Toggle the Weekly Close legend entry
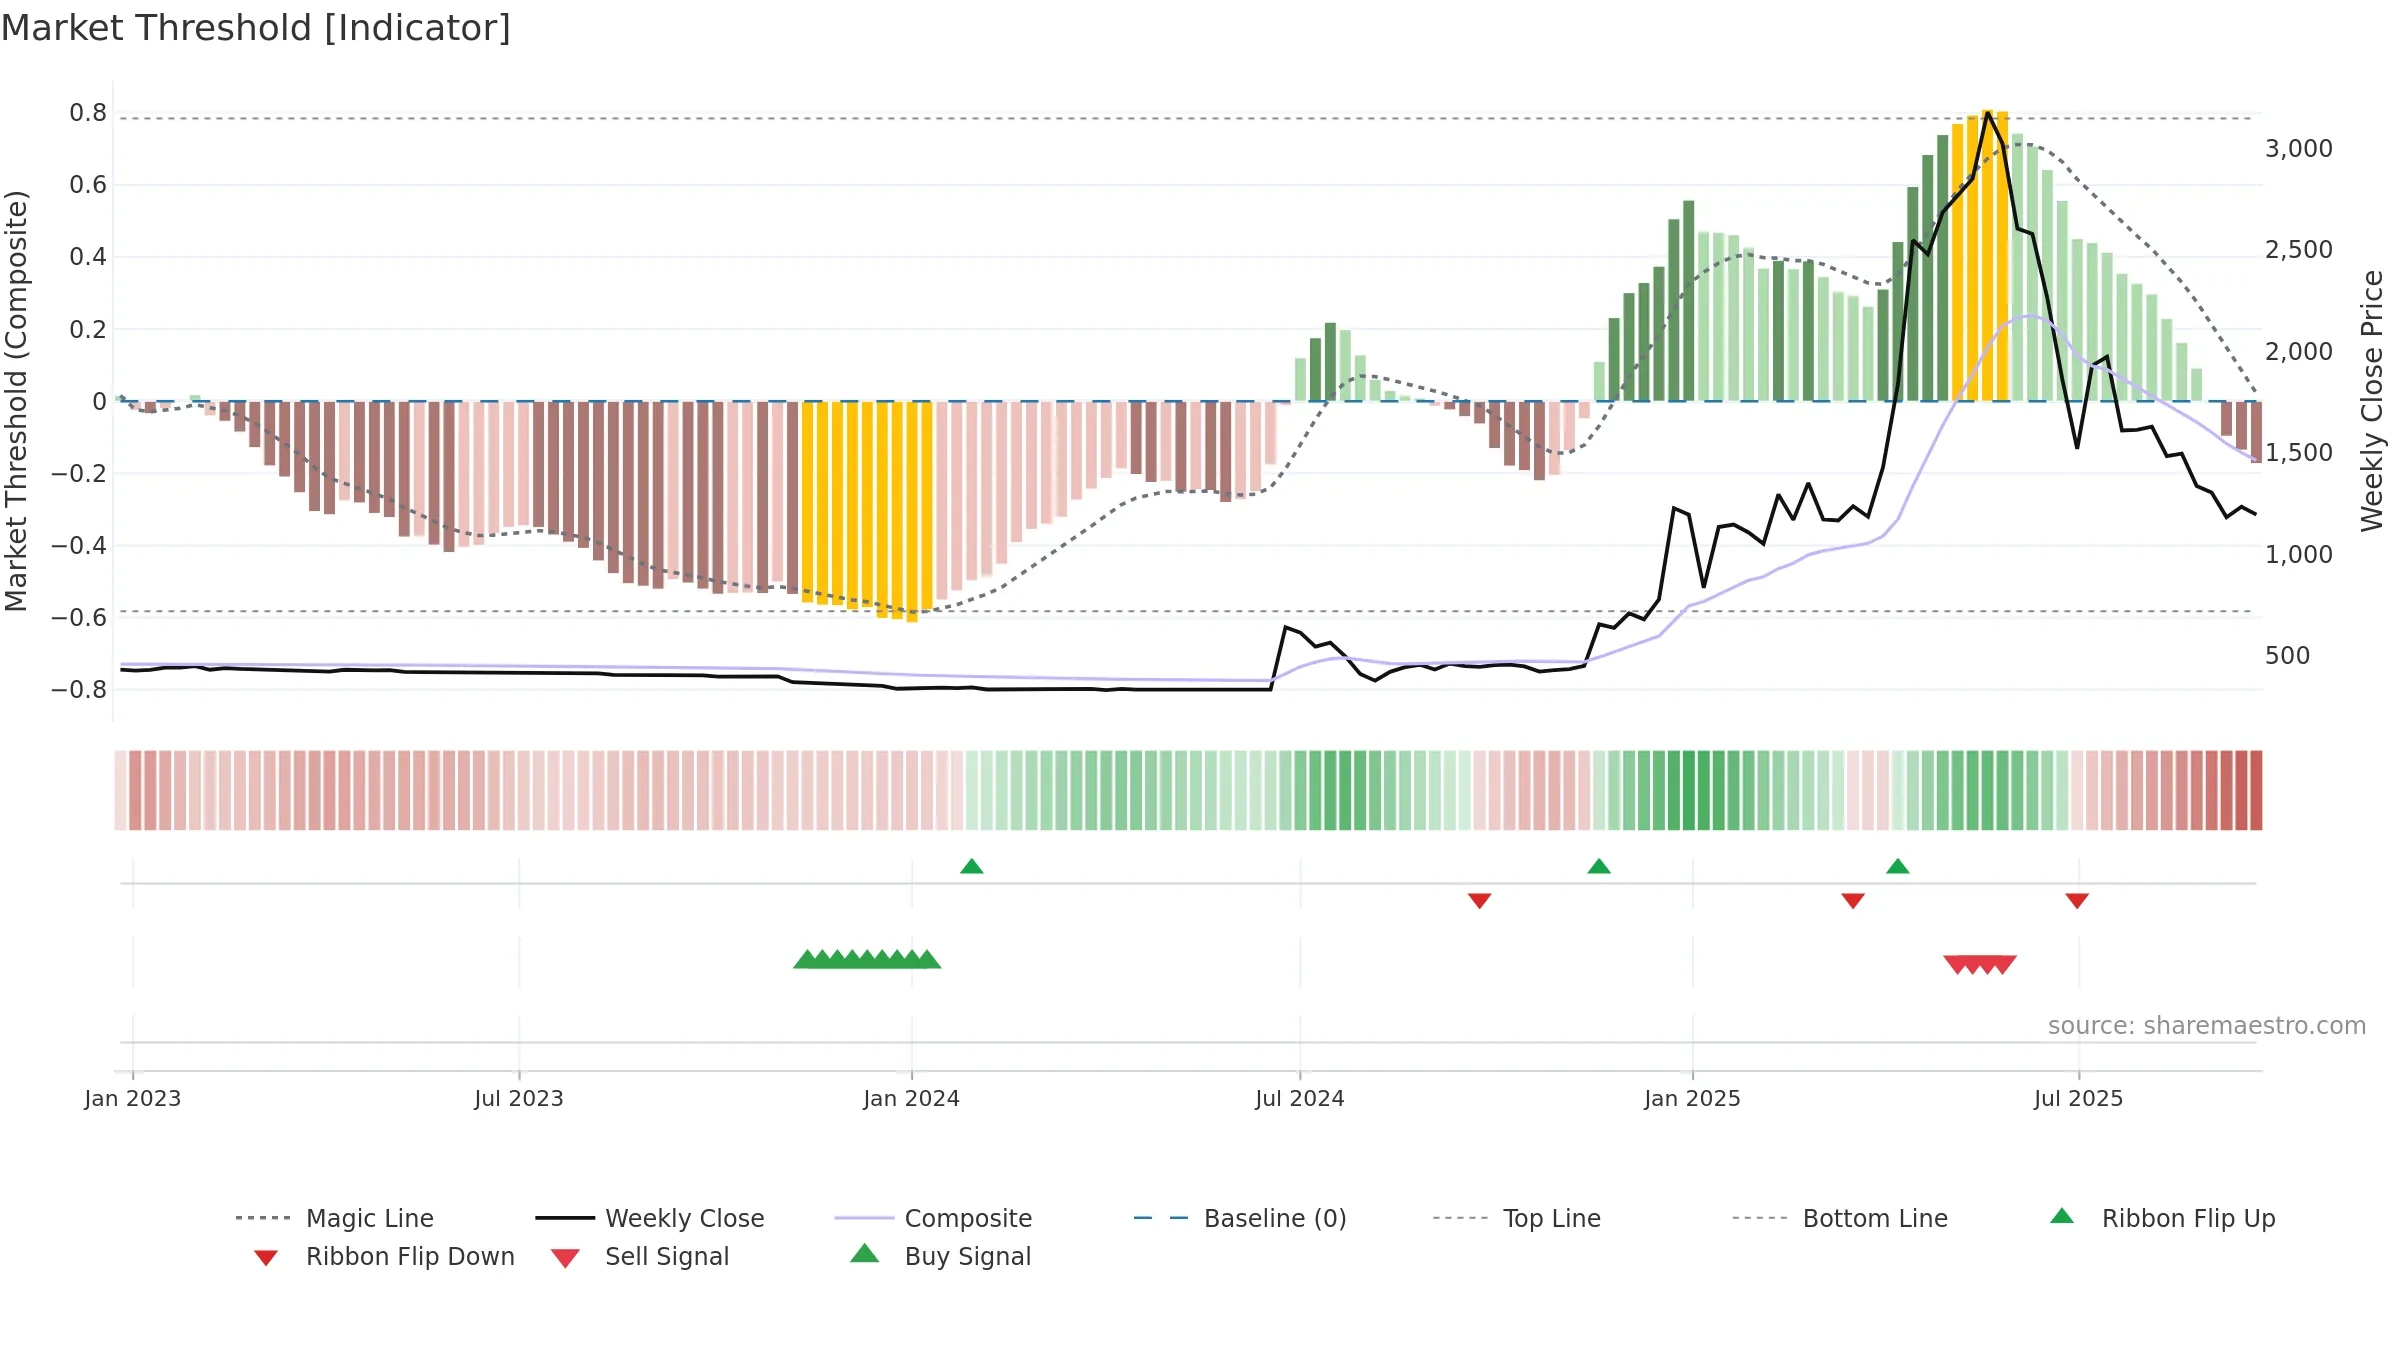 pyautogui.click(x=650, y=1218)
